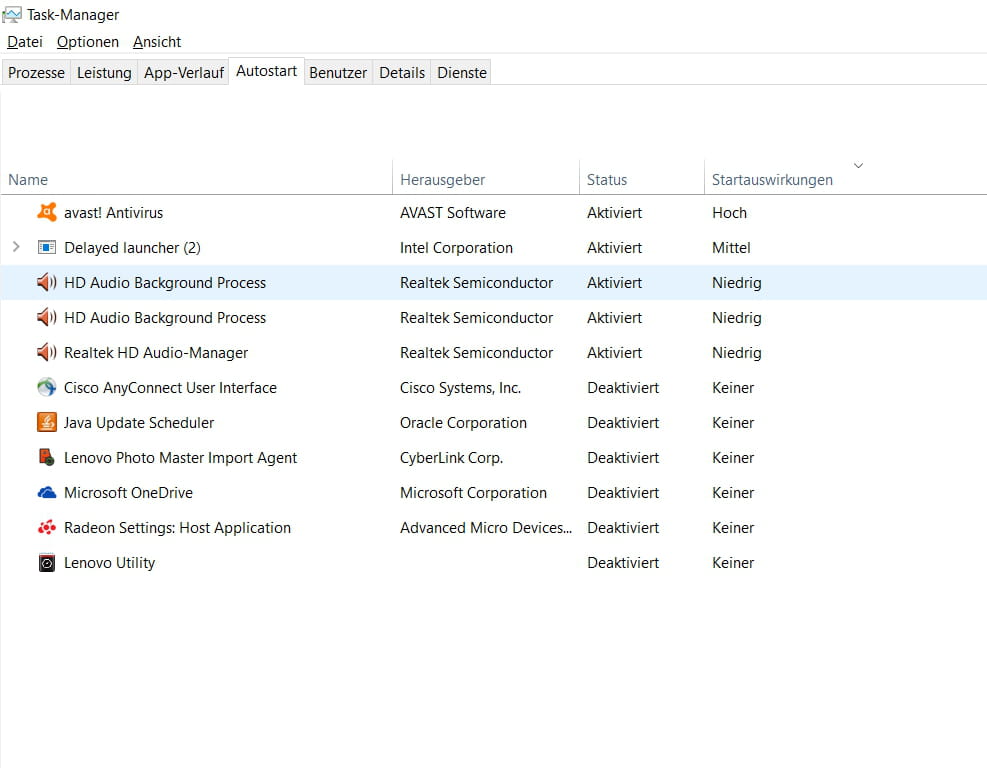Click the Radeon Settings red icon

47,528
